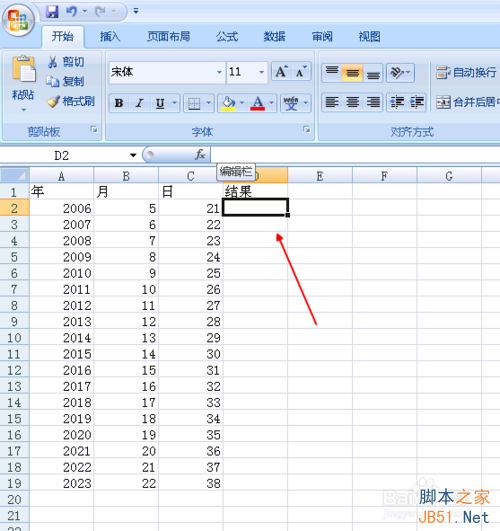The height and width of the screenshot is (531, 500).
Task: Launch the Clipboard 剪贴板 pane dialog
Action: click(94, 129)
